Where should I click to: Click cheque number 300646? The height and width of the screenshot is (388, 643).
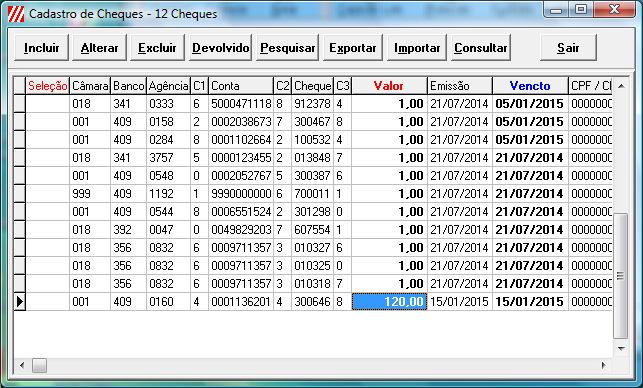click(x=312, y=302)
